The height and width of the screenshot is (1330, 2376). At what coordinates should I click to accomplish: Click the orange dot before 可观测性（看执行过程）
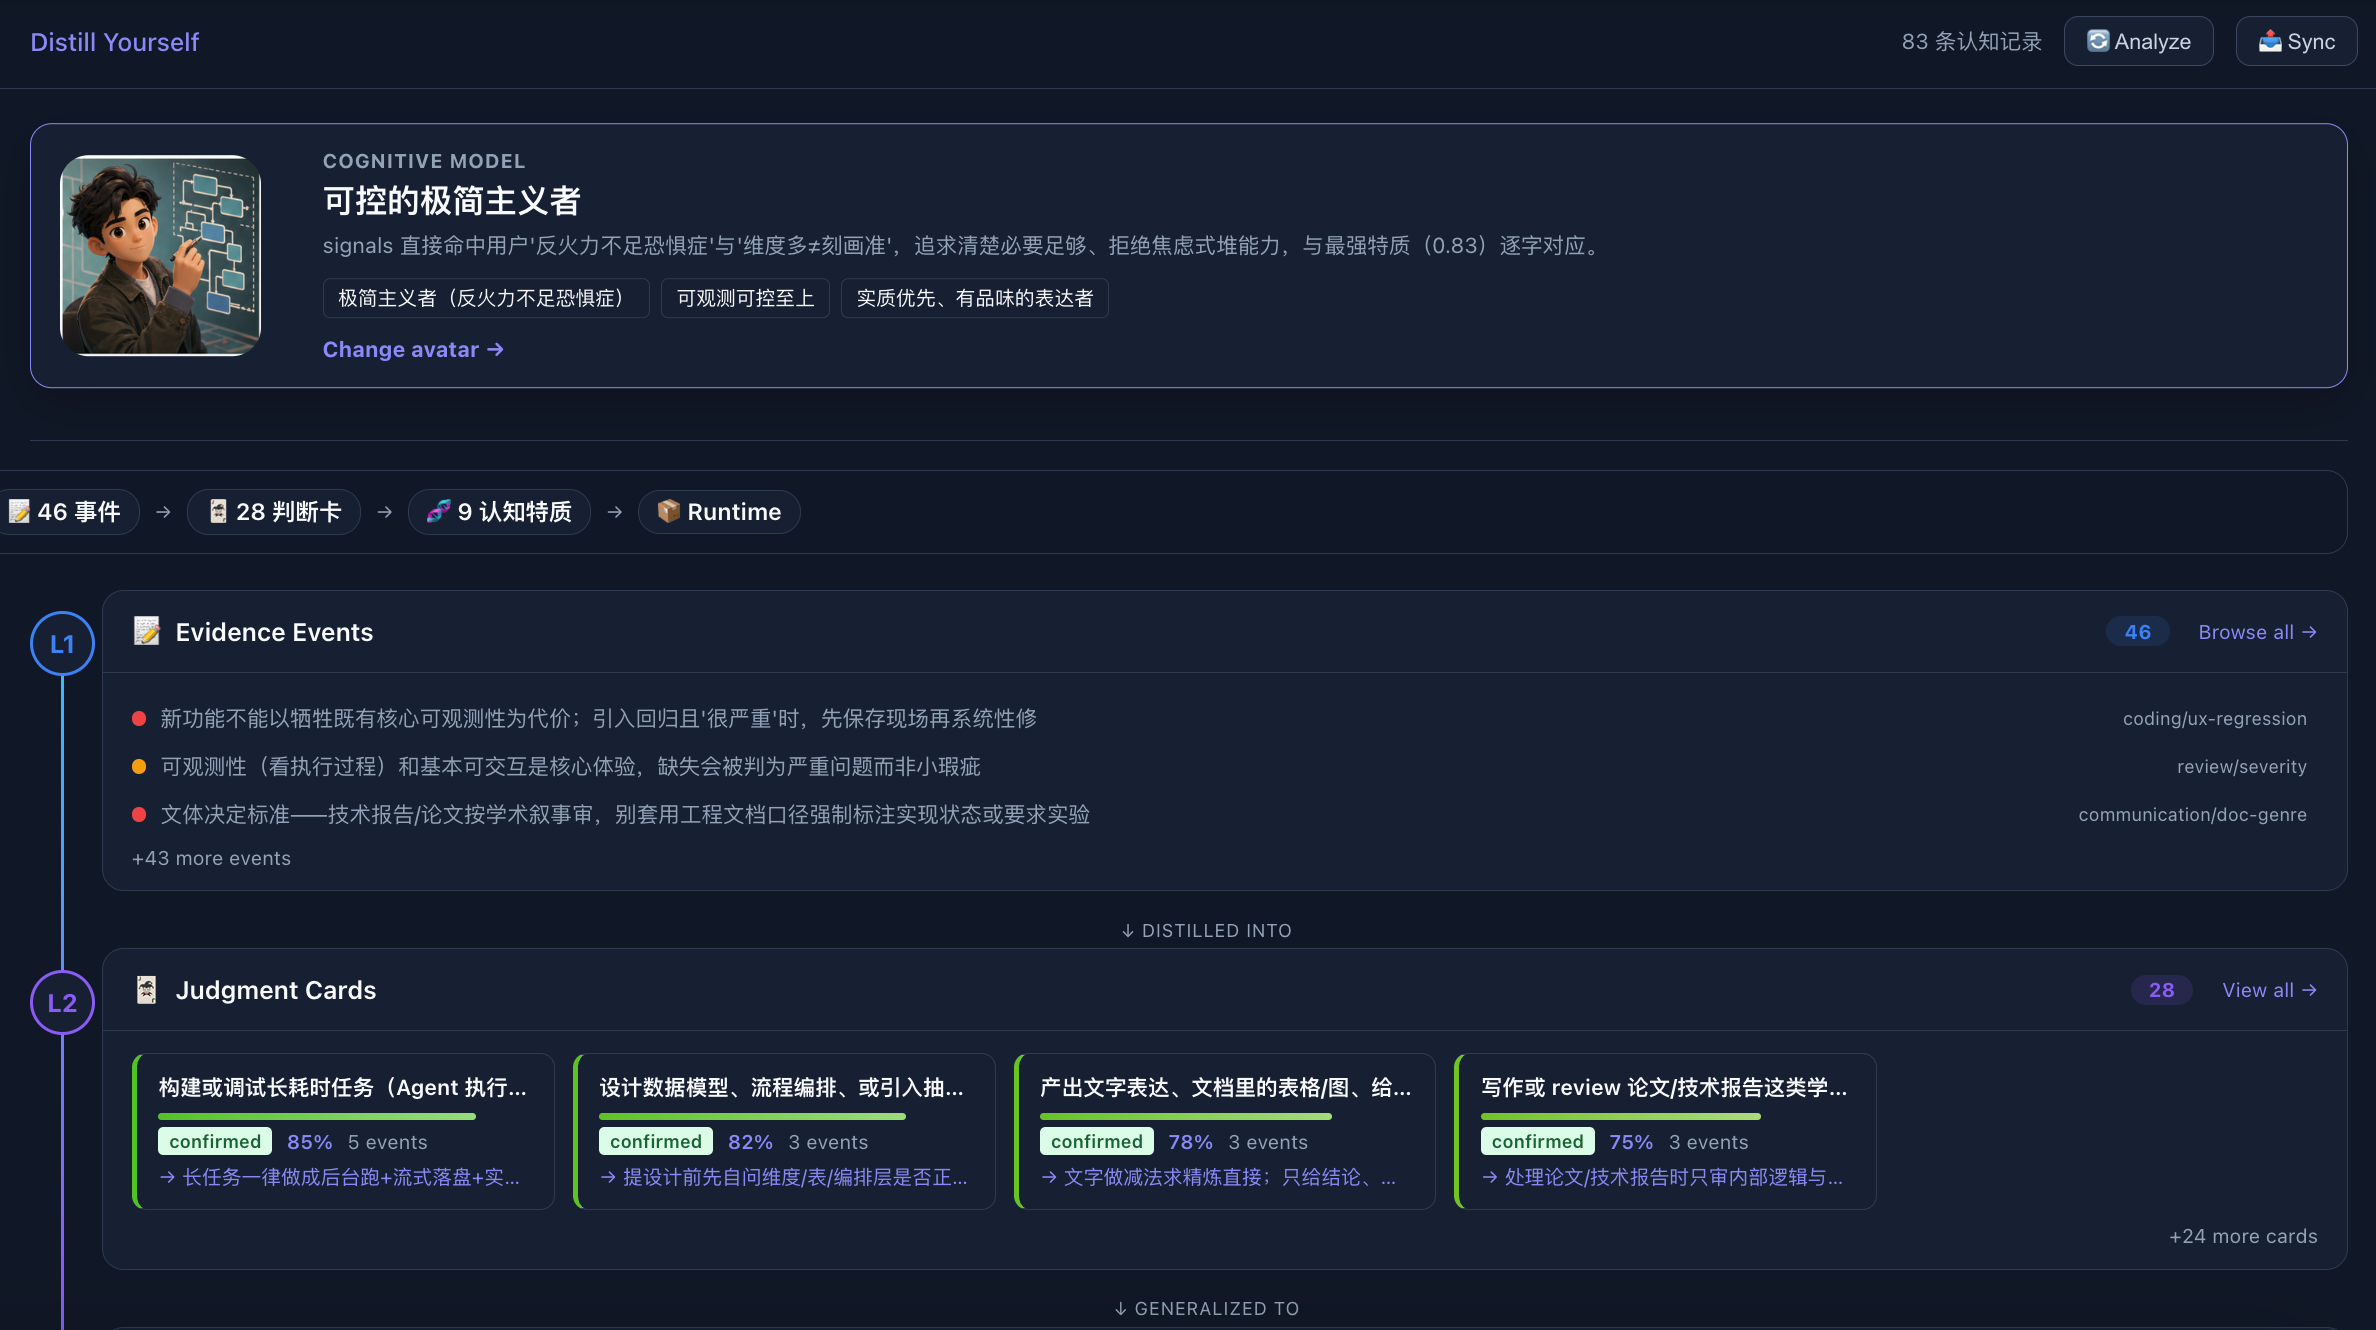tap(139, 766)
